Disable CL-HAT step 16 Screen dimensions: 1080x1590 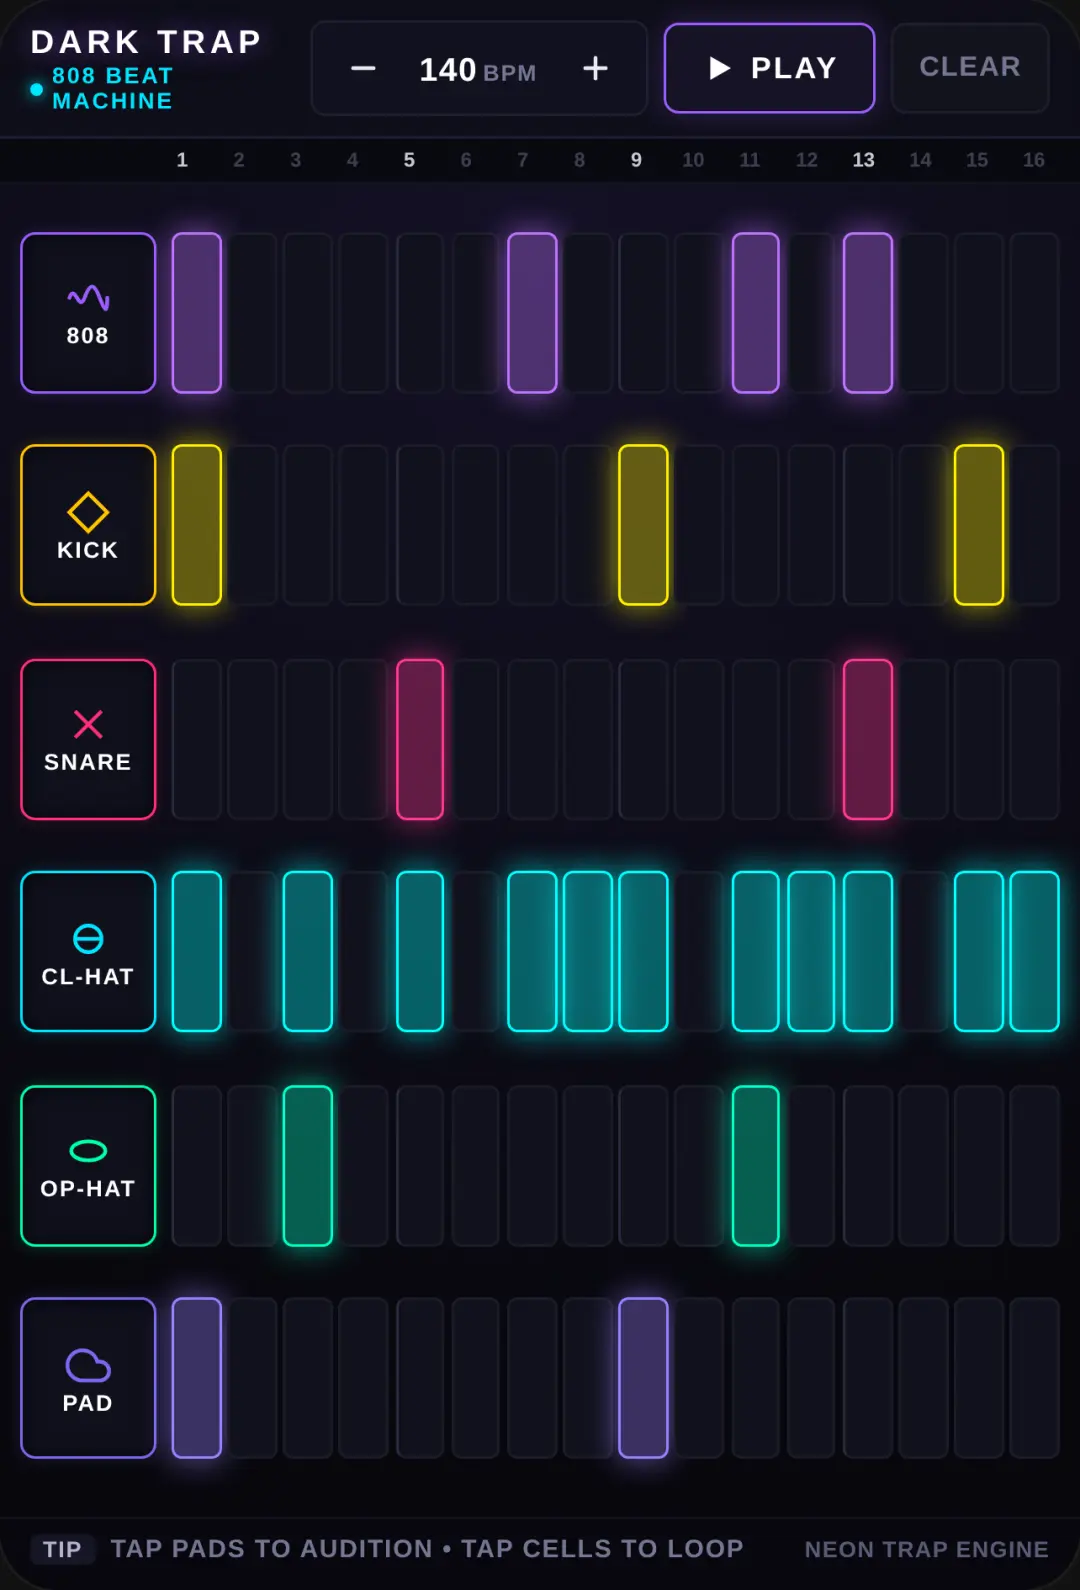point(1034,951)
